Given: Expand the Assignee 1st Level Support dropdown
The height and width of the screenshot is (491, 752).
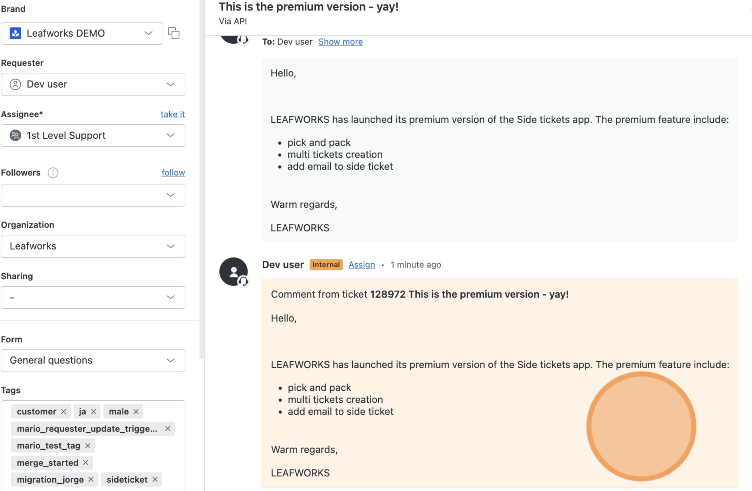Looking at the screenshot, I should click(x=93, y=136).
